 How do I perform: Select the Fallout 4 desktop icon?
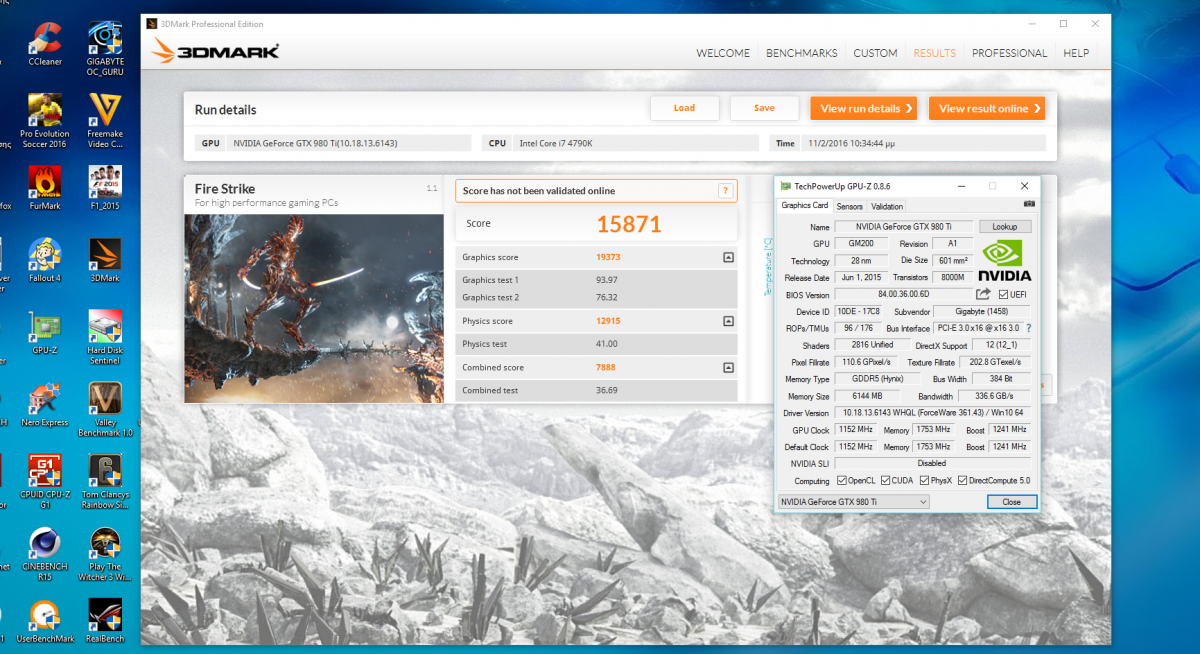[x=45, y=260]
